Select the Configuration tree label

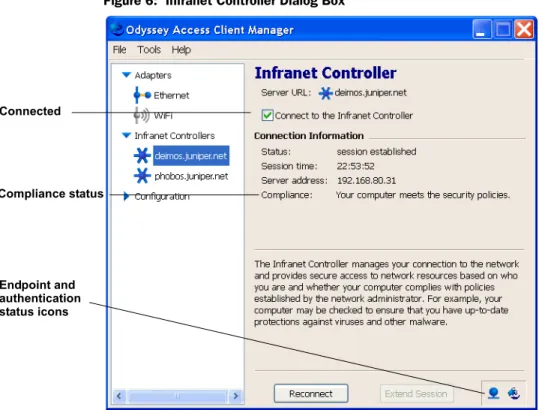coord(162,197)
